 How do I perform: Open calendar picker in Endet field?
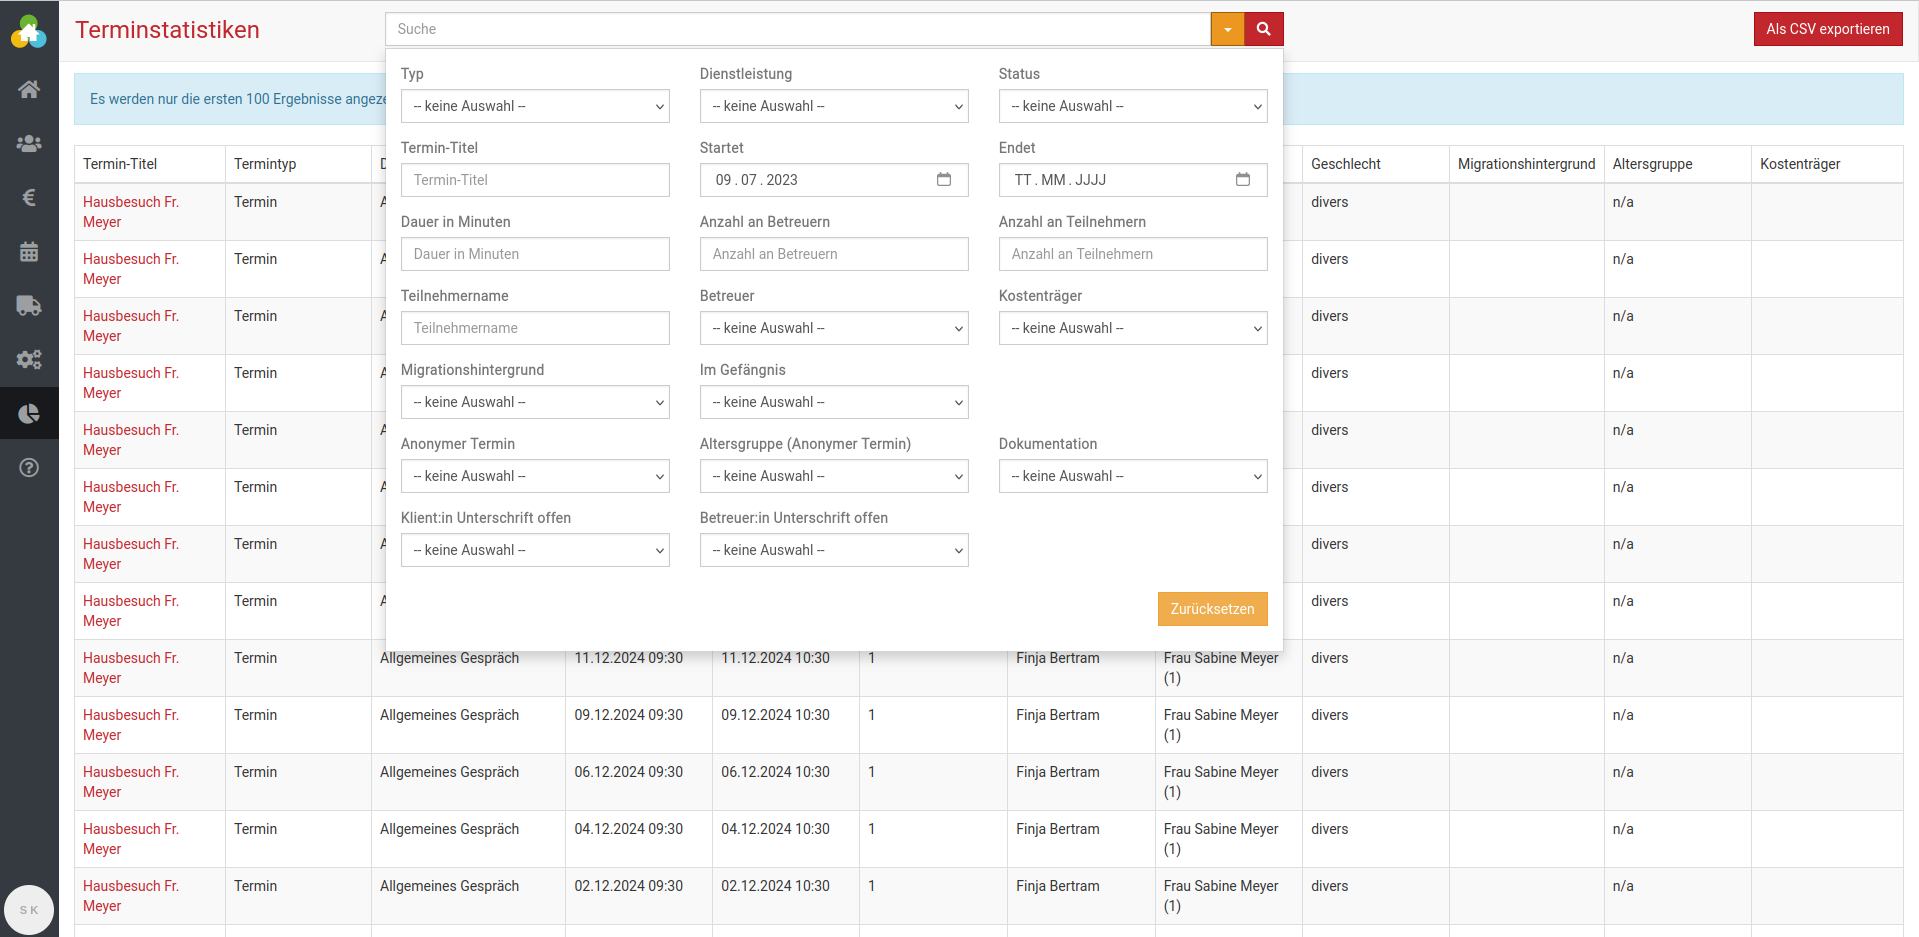1242,180
